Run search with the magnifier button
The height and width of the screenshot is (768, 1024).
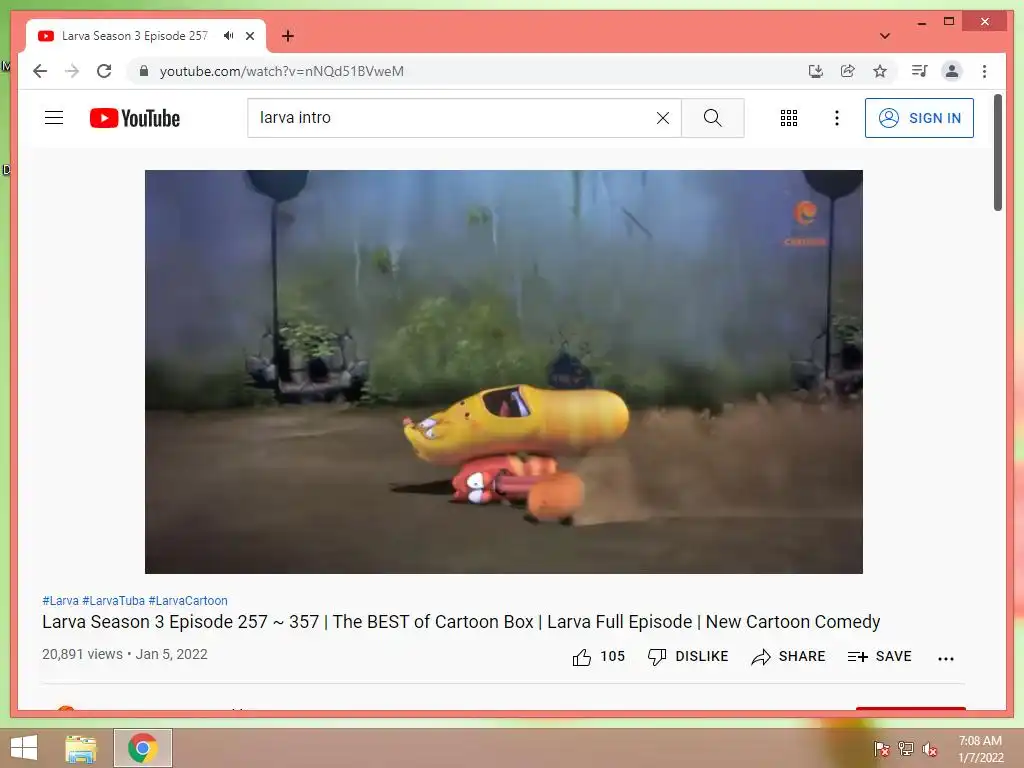[712, 118]
